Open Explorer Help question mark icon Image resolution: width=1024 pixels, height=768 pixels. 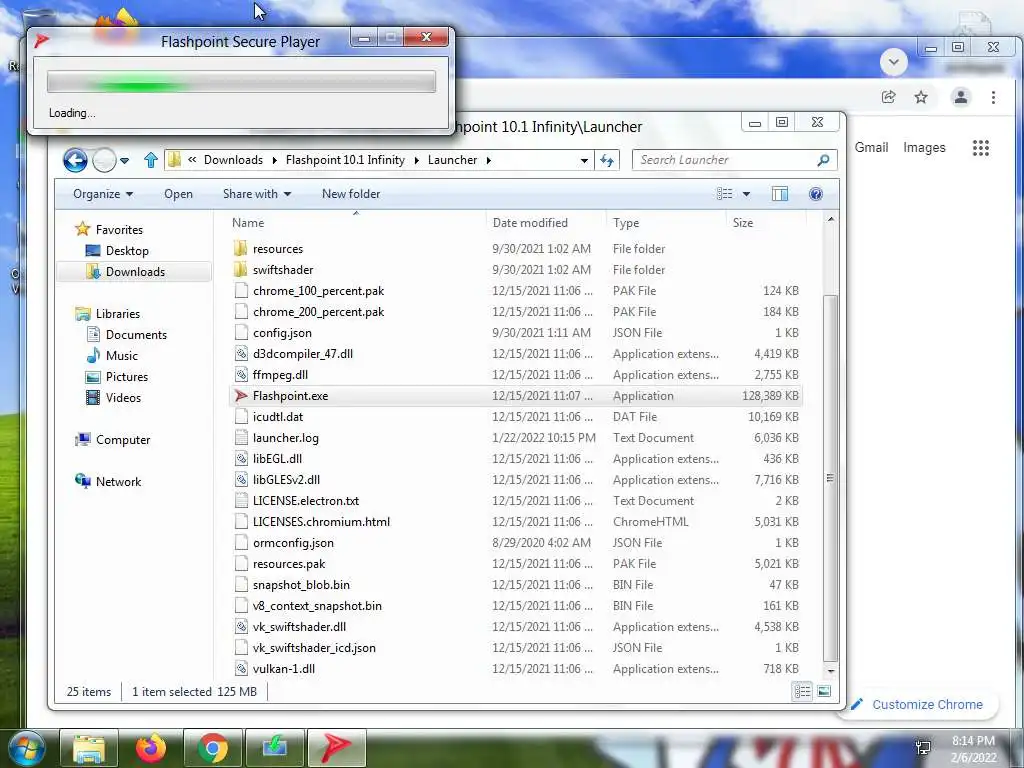(816, 194)
